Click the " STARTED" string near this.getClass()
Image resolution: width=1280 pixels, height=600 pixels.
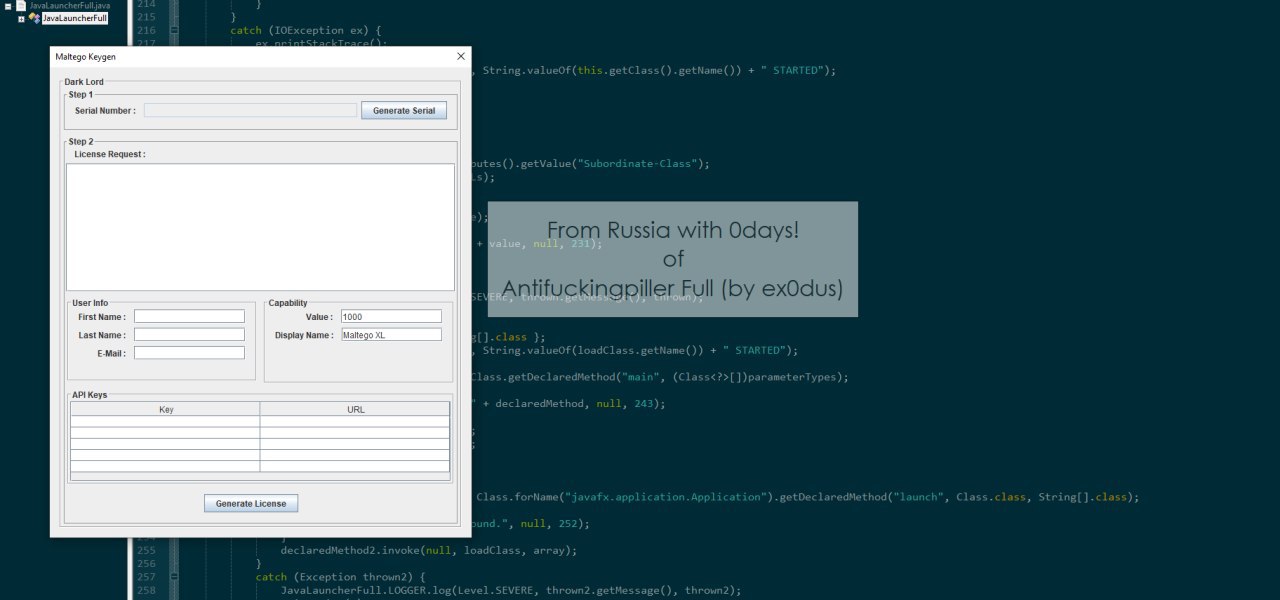tap(792, 70)
